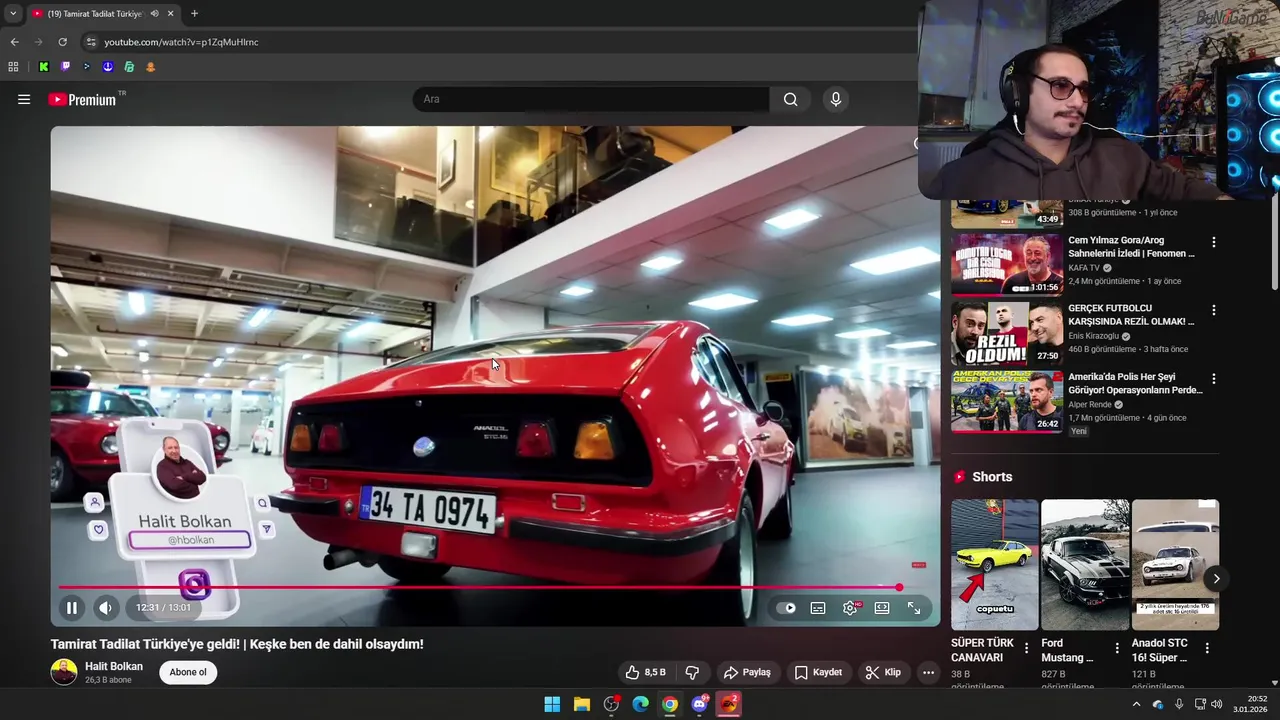Toggle subtitles captions button in player
1280x720 pixels.
pos(818,607)
